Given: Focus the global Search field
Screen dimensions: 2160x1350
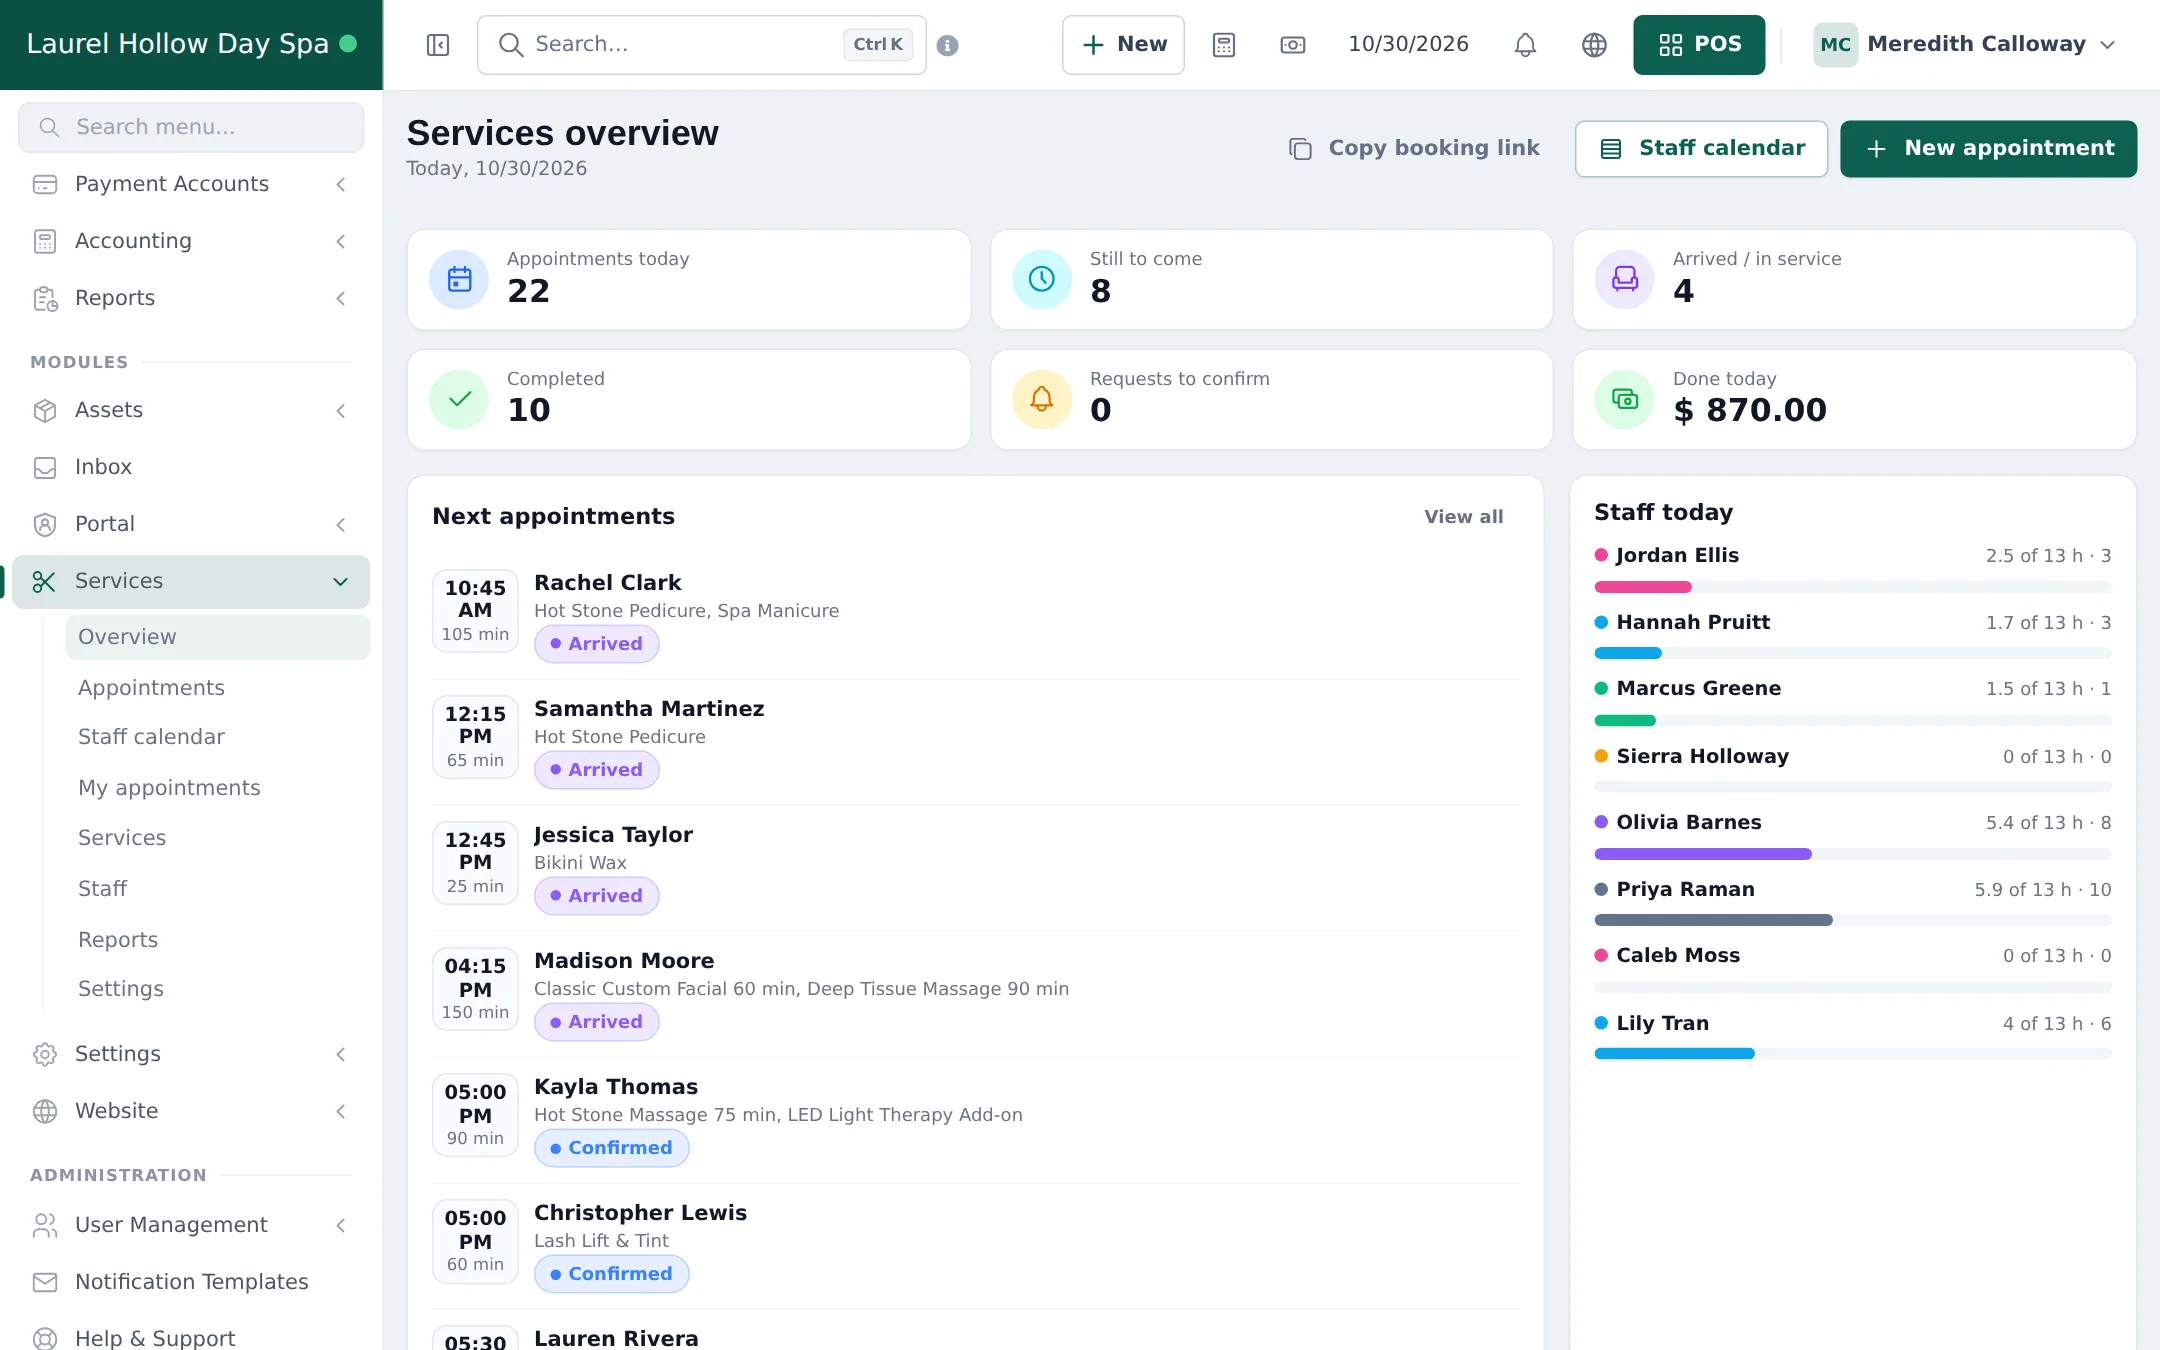Looking at the screenshot, I should [701, 45].
